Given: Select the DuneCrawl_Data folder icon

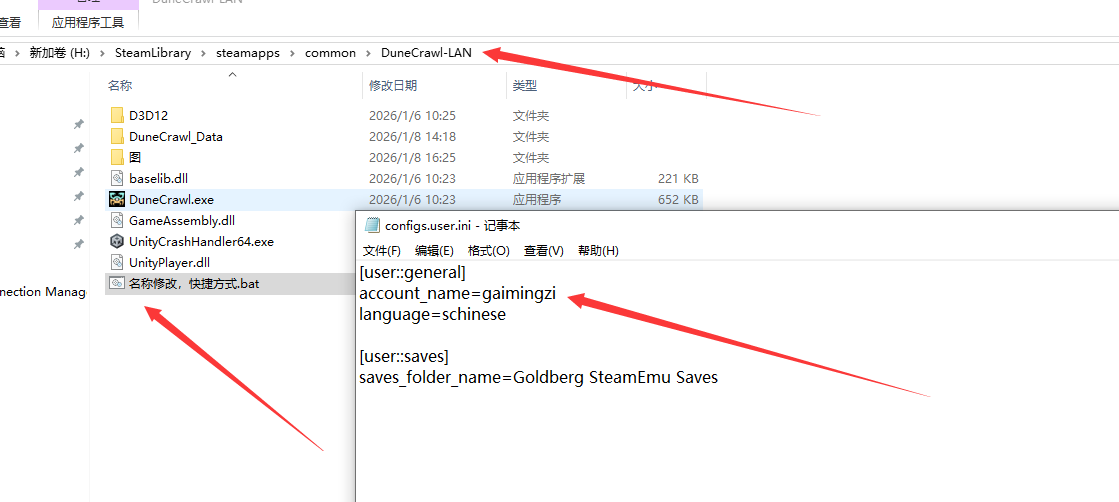Looking at the screenshot, I should (117, 136).
